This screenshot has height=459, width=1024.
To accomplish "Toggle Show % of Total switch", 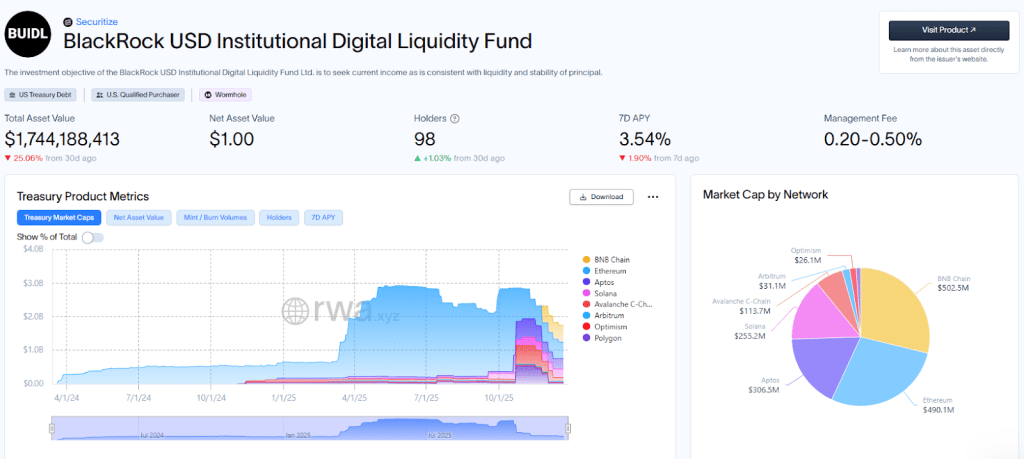I will 93,237.
